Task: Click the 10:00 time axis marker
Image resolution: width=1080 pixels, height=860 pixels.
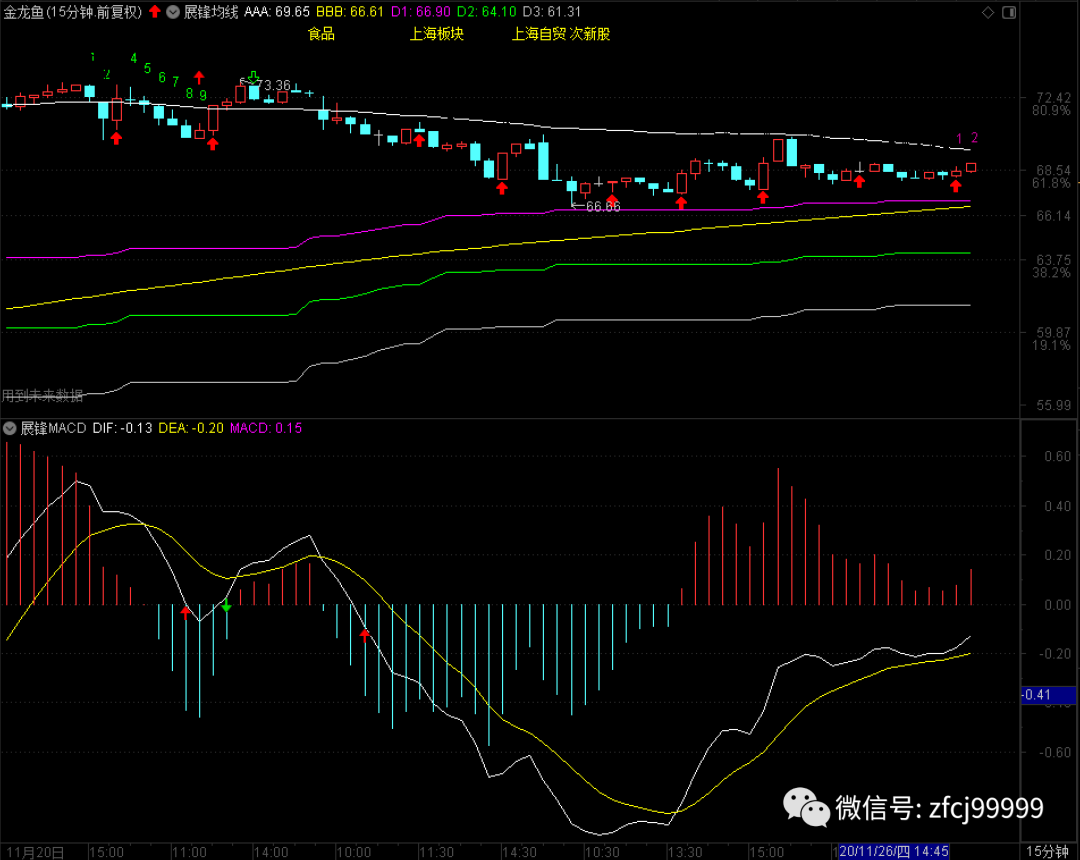Action: [x=353, y=852]
